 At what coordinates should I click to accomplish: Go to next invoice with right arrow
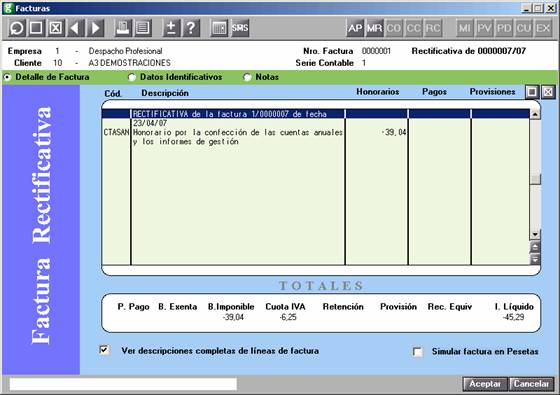tap(95, 28)
